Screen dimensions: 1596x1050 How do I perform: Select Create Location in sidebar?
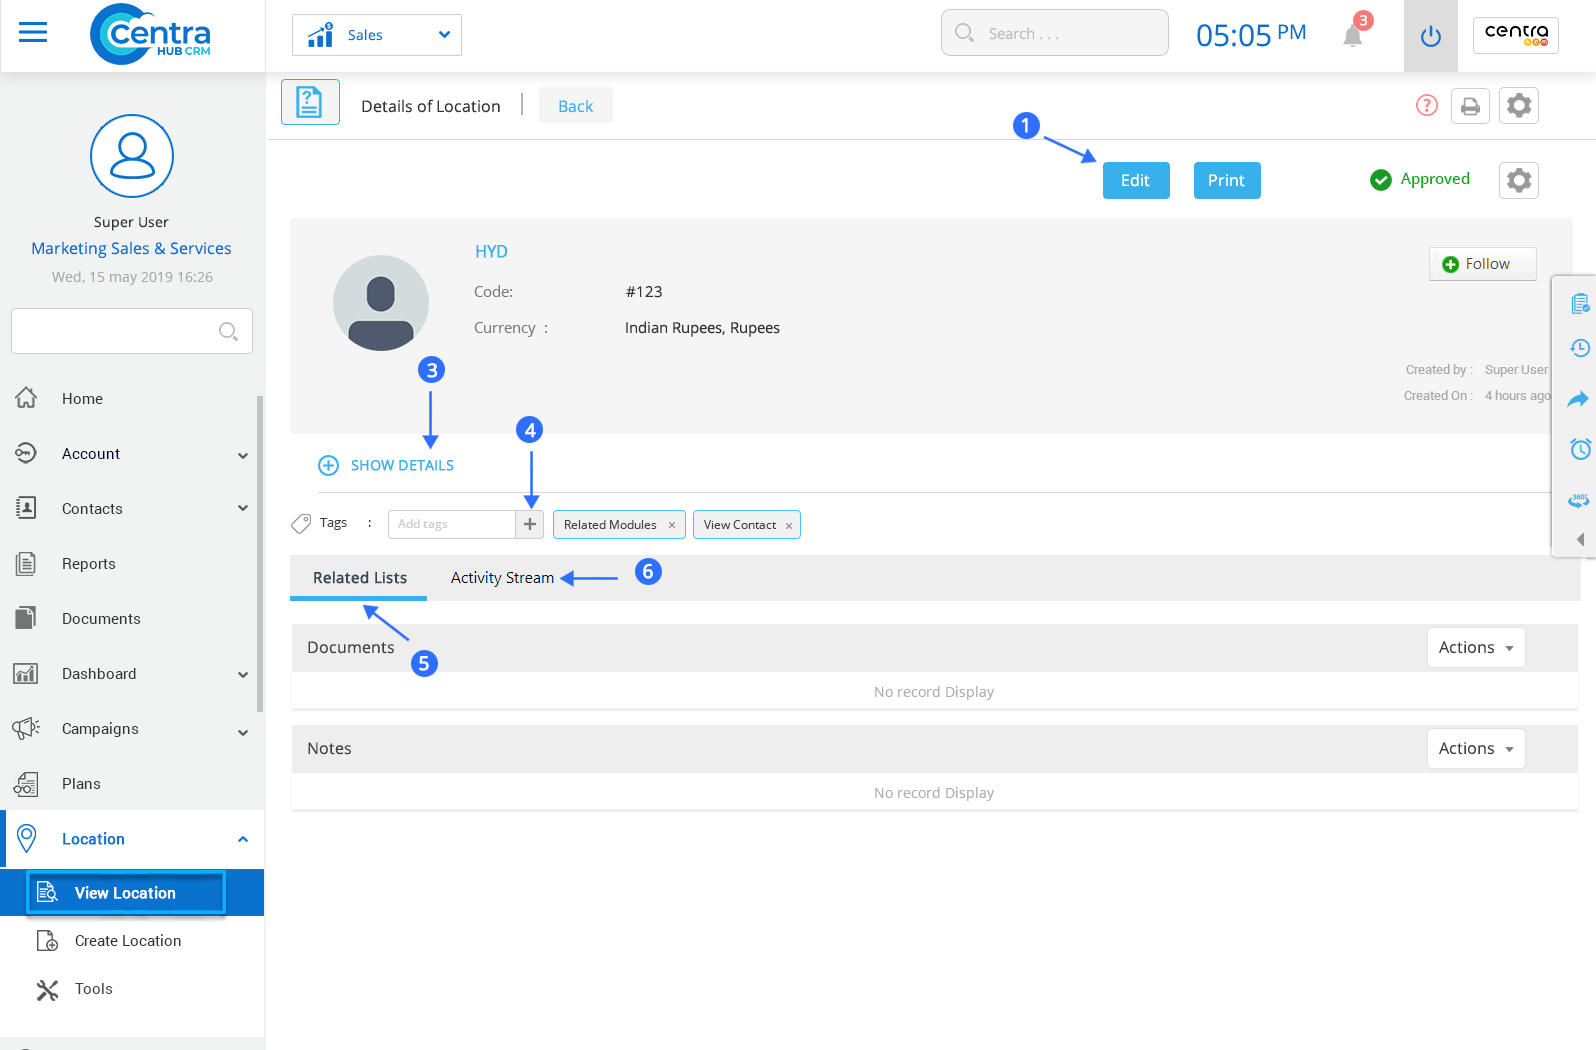(x=128, y=941)
